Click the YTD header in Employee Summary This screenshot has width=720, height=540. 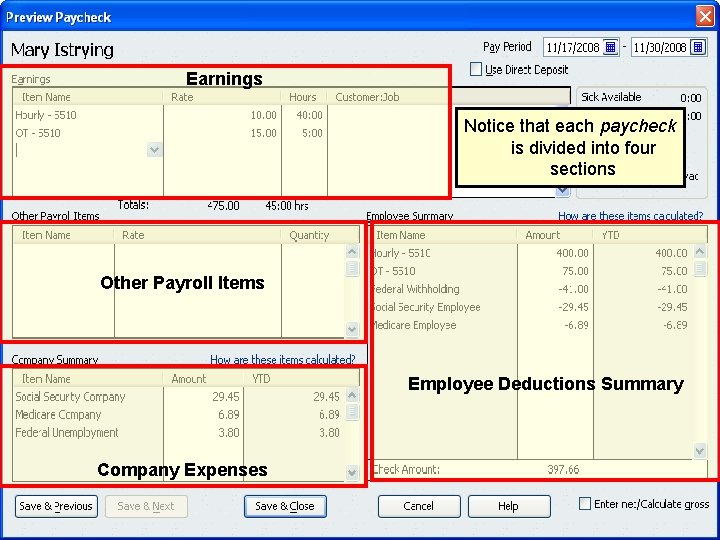(611, 235)
